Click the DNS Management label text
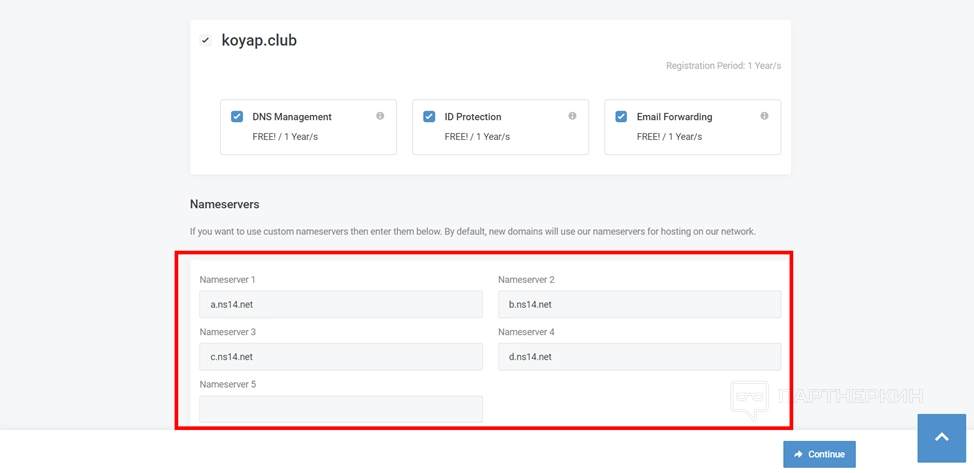974x473 pixels. pyautogui.click(x=291, y=117)
